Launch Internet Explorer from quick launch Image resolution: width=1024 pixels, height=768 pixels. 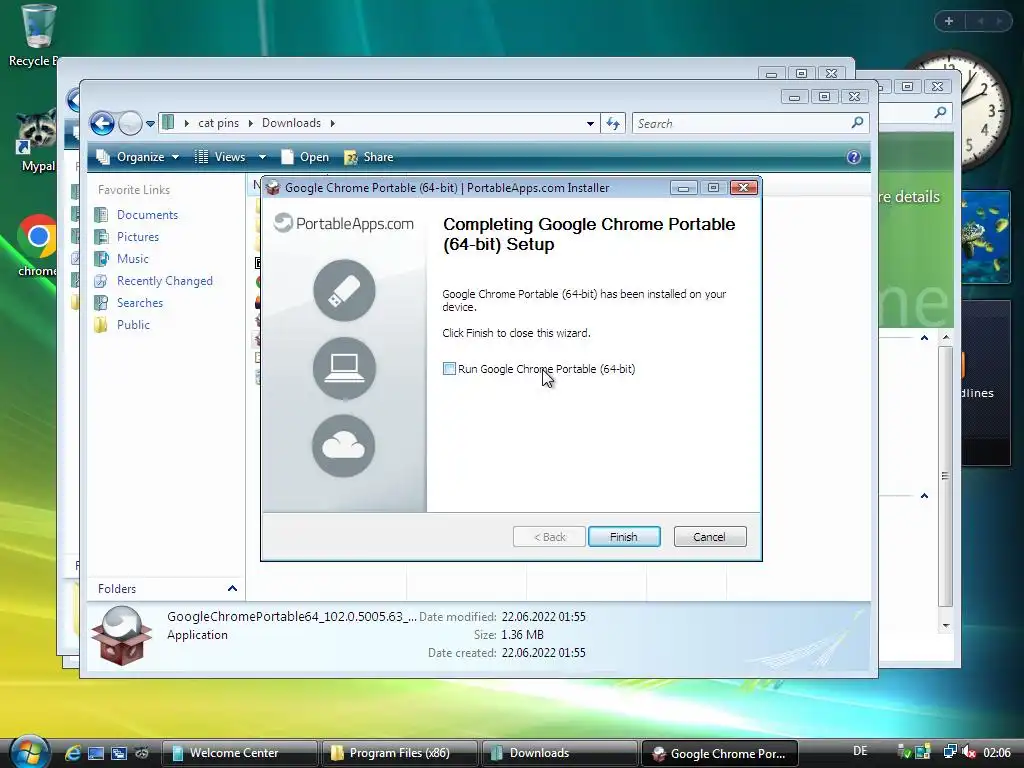coord(72,753)
